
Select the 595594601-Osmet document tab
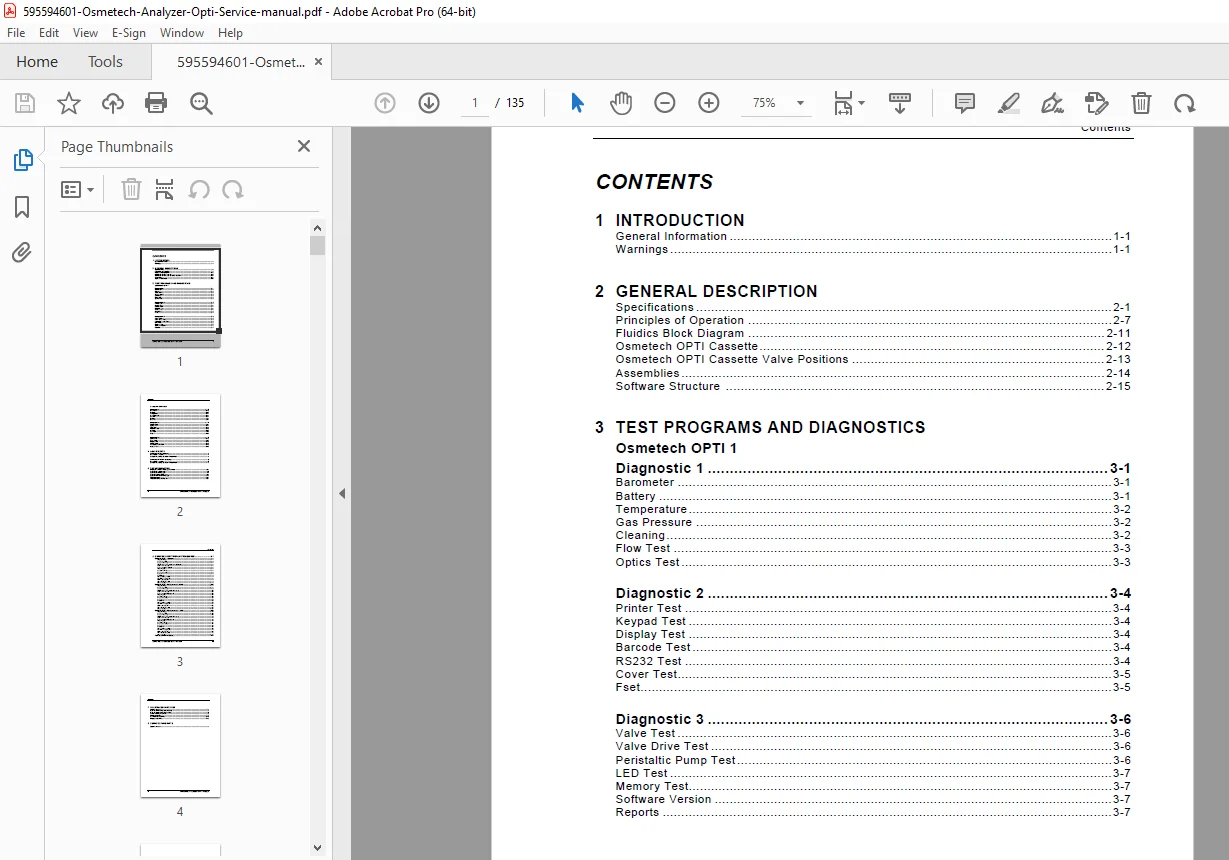point(241,62)
